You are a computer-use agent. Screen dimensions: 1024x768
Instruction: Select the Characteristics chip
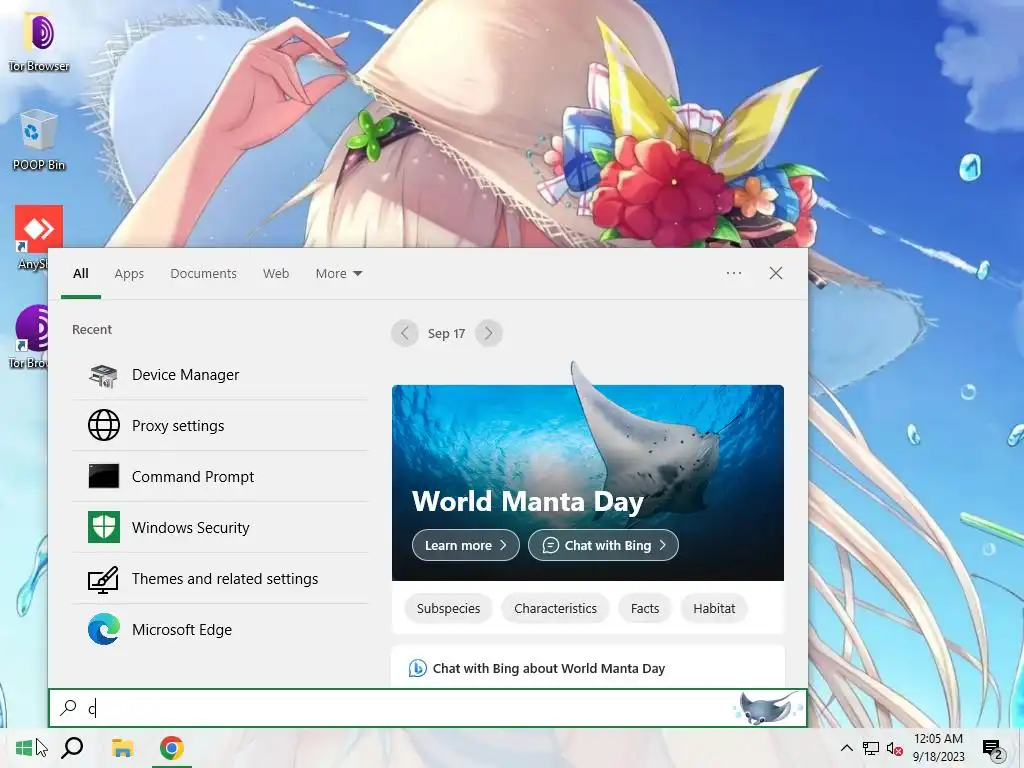tap(555, 609)
